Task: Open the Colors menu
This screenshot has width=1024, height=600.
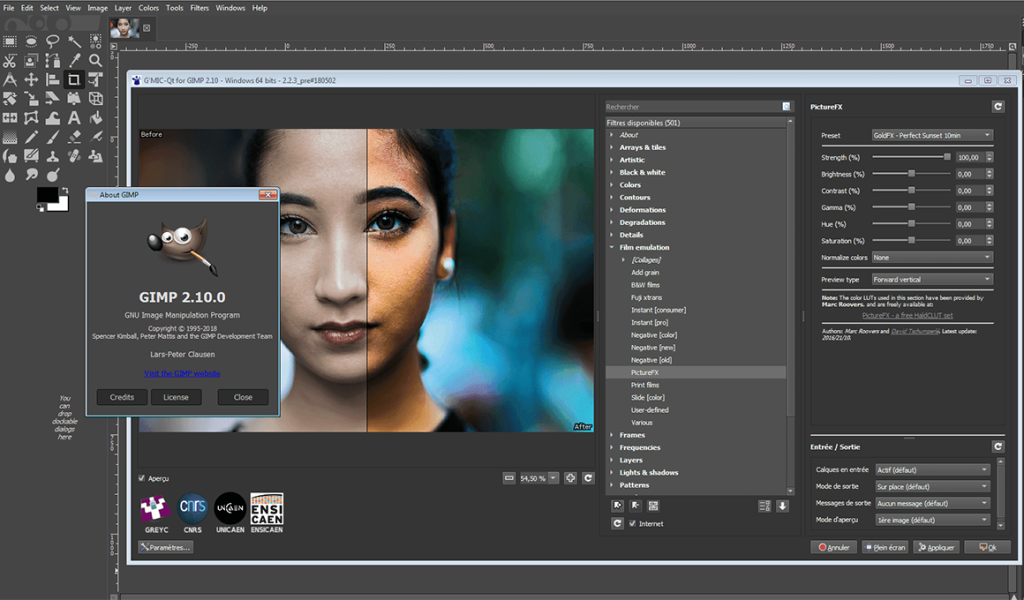Action: click(x=148, y=8)
